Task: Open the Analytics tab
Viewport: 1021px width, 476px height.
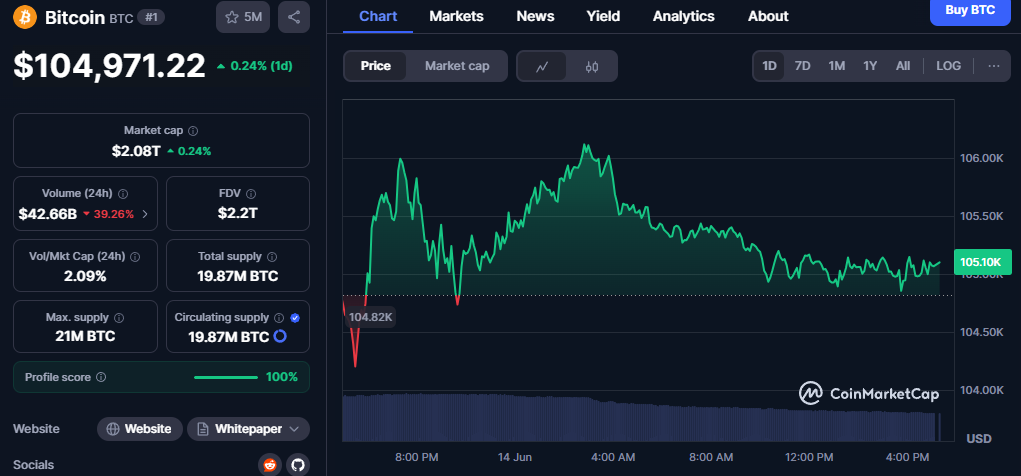Action: click(684, 16)
